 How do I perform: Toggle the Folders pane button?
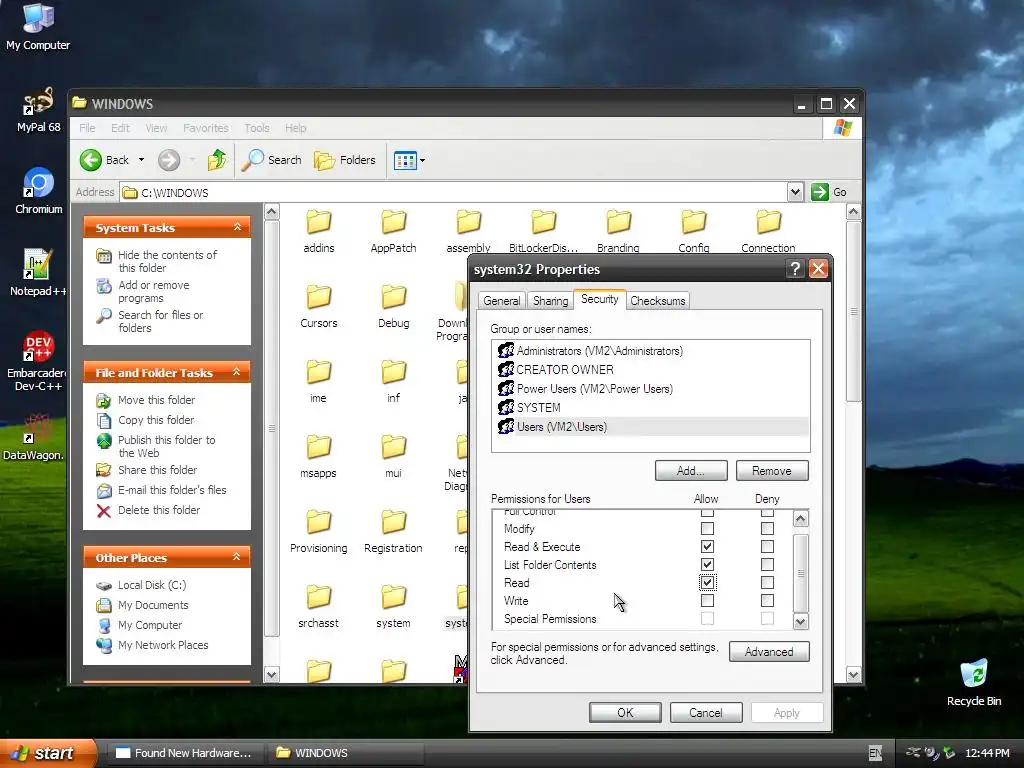click(x=345, y=160)
